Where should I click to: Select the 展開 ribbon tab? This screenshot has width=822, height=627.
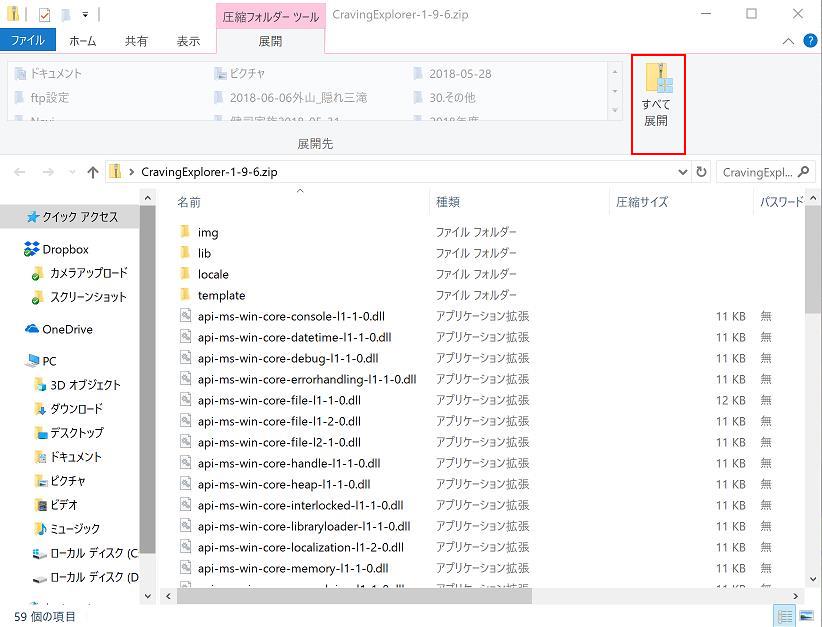pyautogui.click(x=271, y=41)
